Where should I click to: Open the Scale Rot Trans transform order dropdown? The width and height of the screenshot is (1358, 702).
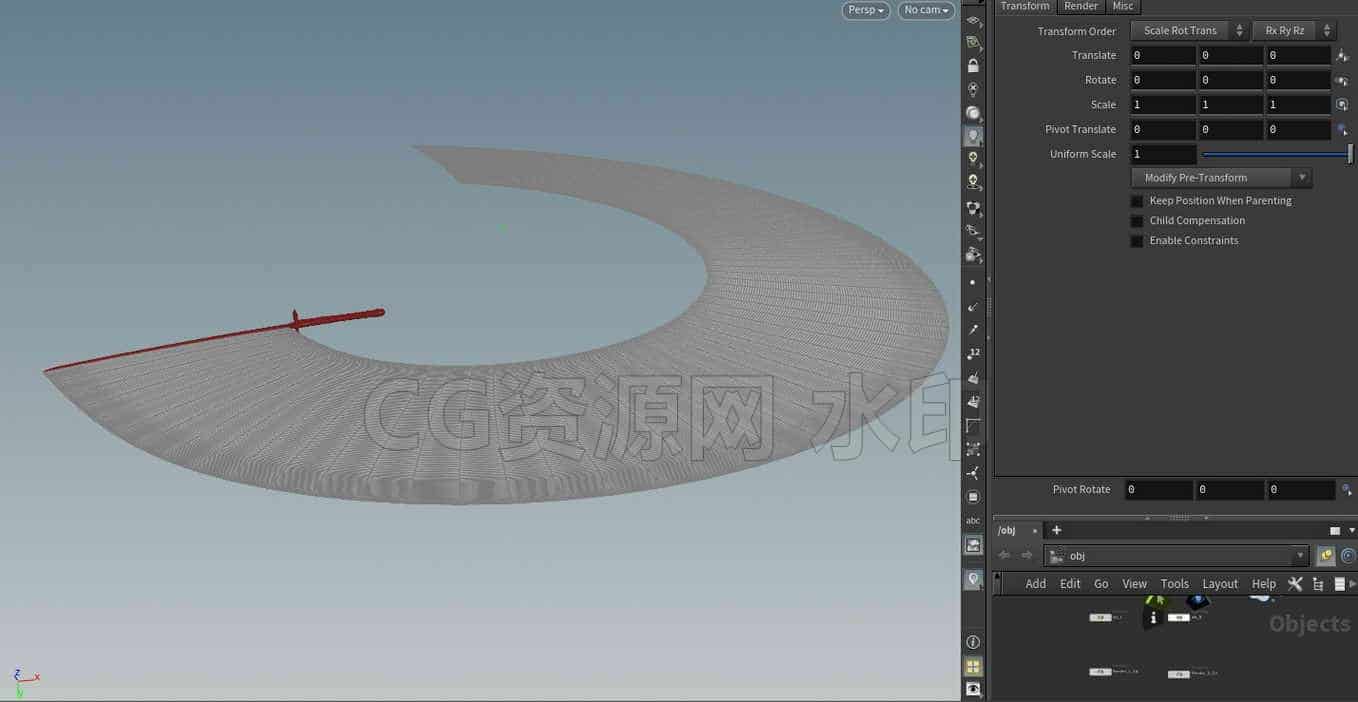click(x=1189, y=31)
